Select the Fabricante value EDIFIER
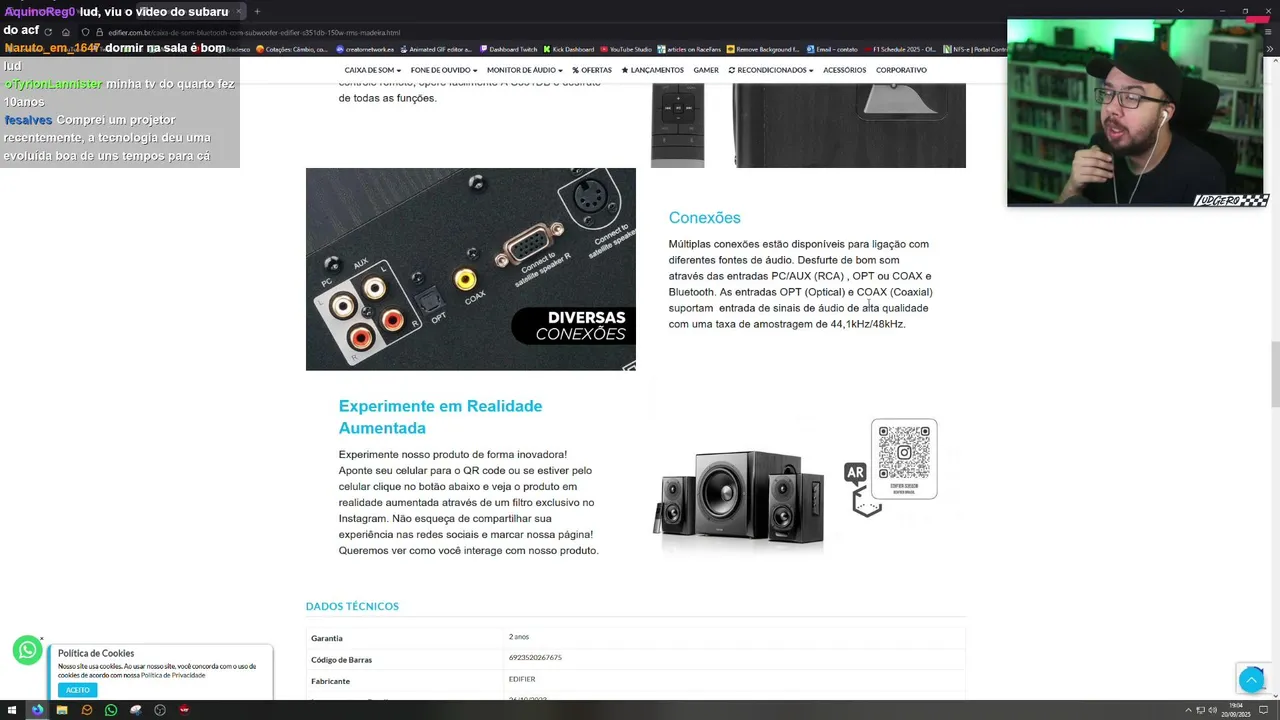This screenshot has height=720, width=1280. 522,679
